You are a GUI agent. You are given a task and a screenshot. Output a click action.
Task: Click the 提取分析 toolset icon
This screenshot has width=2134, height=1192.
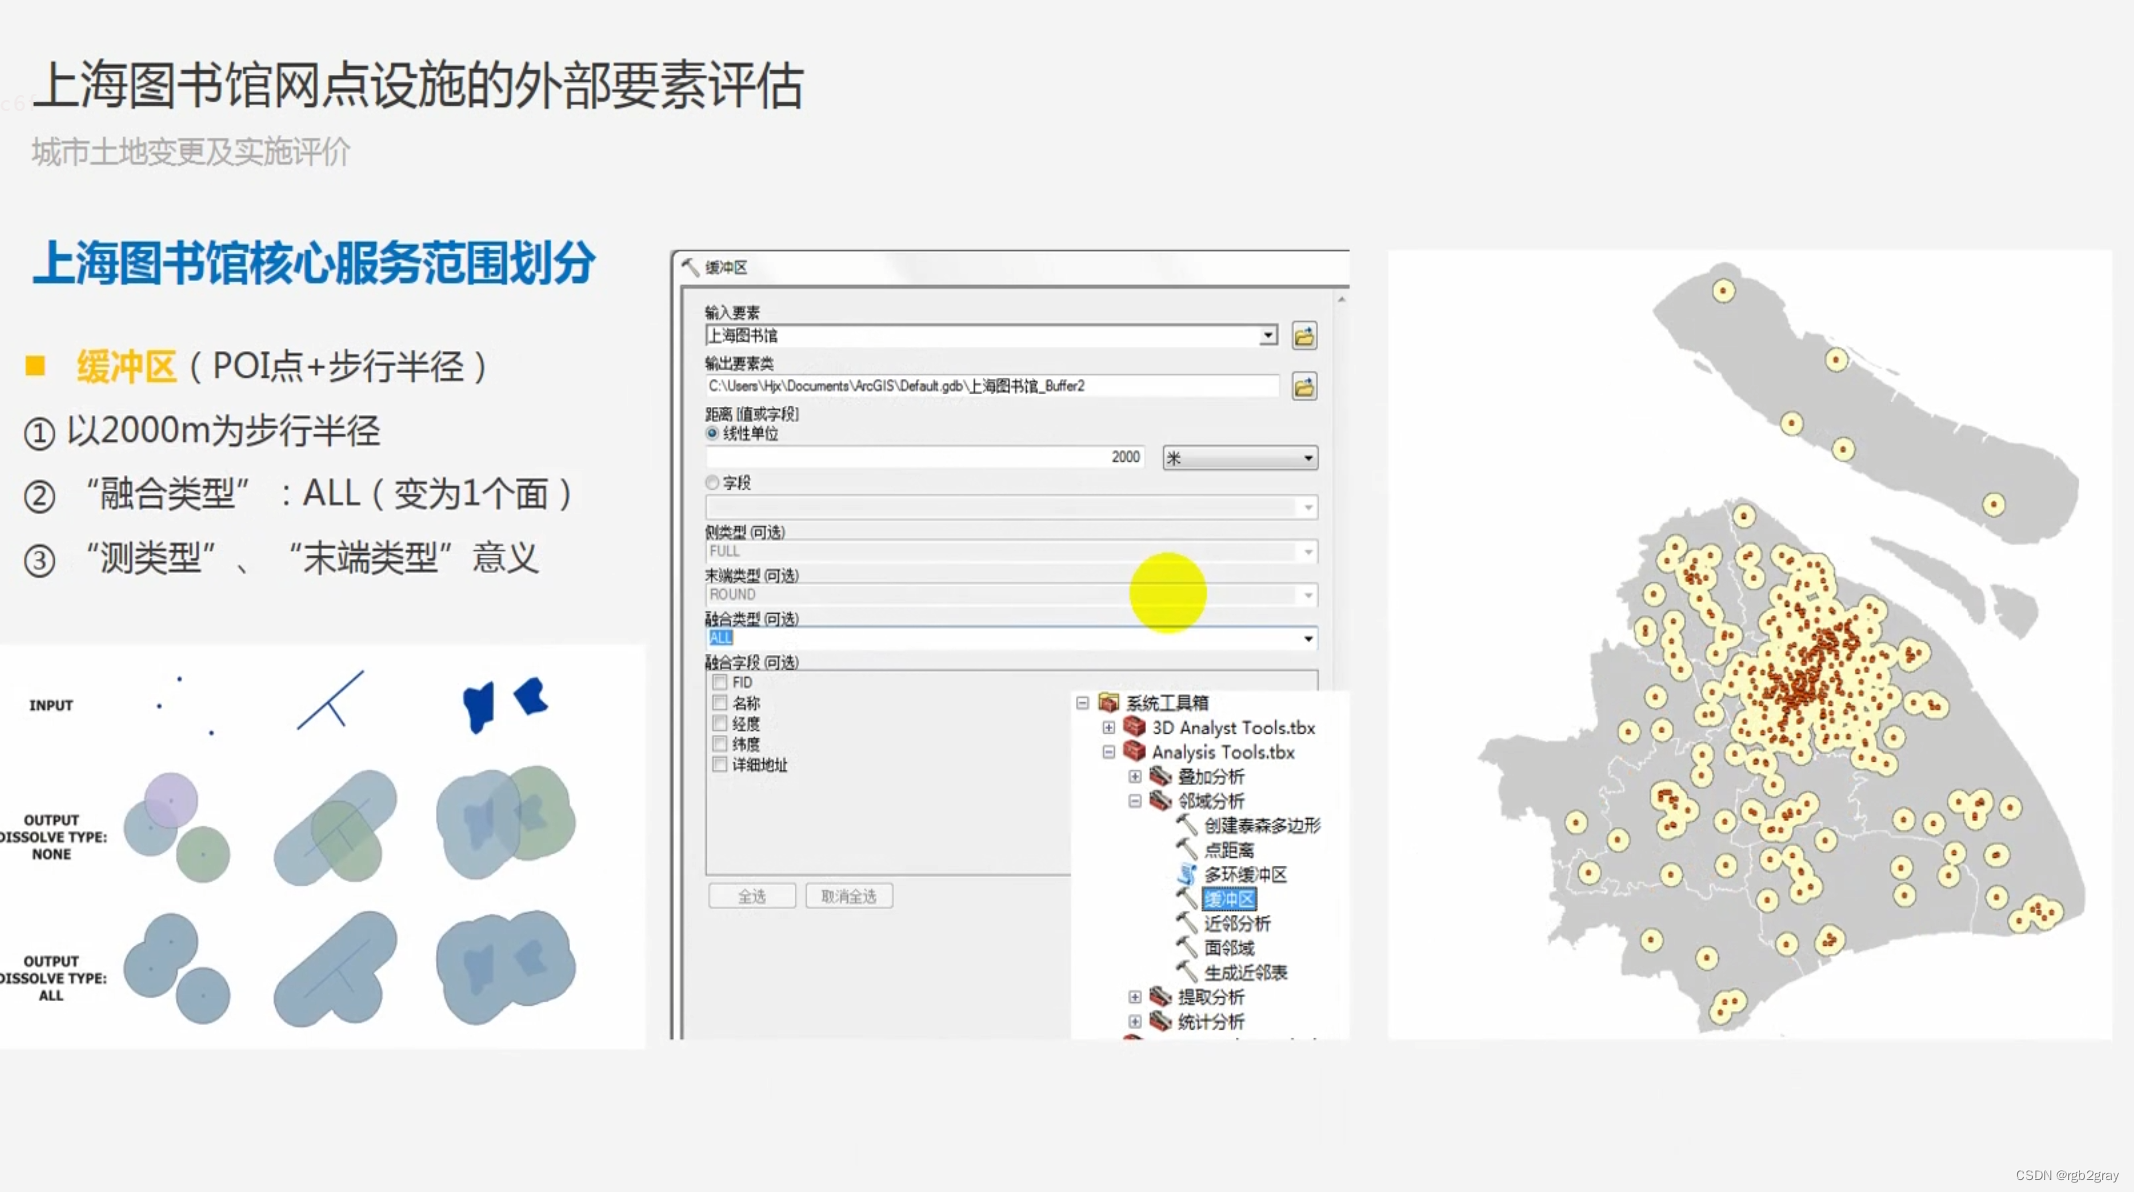click(x=1160, y=996)
